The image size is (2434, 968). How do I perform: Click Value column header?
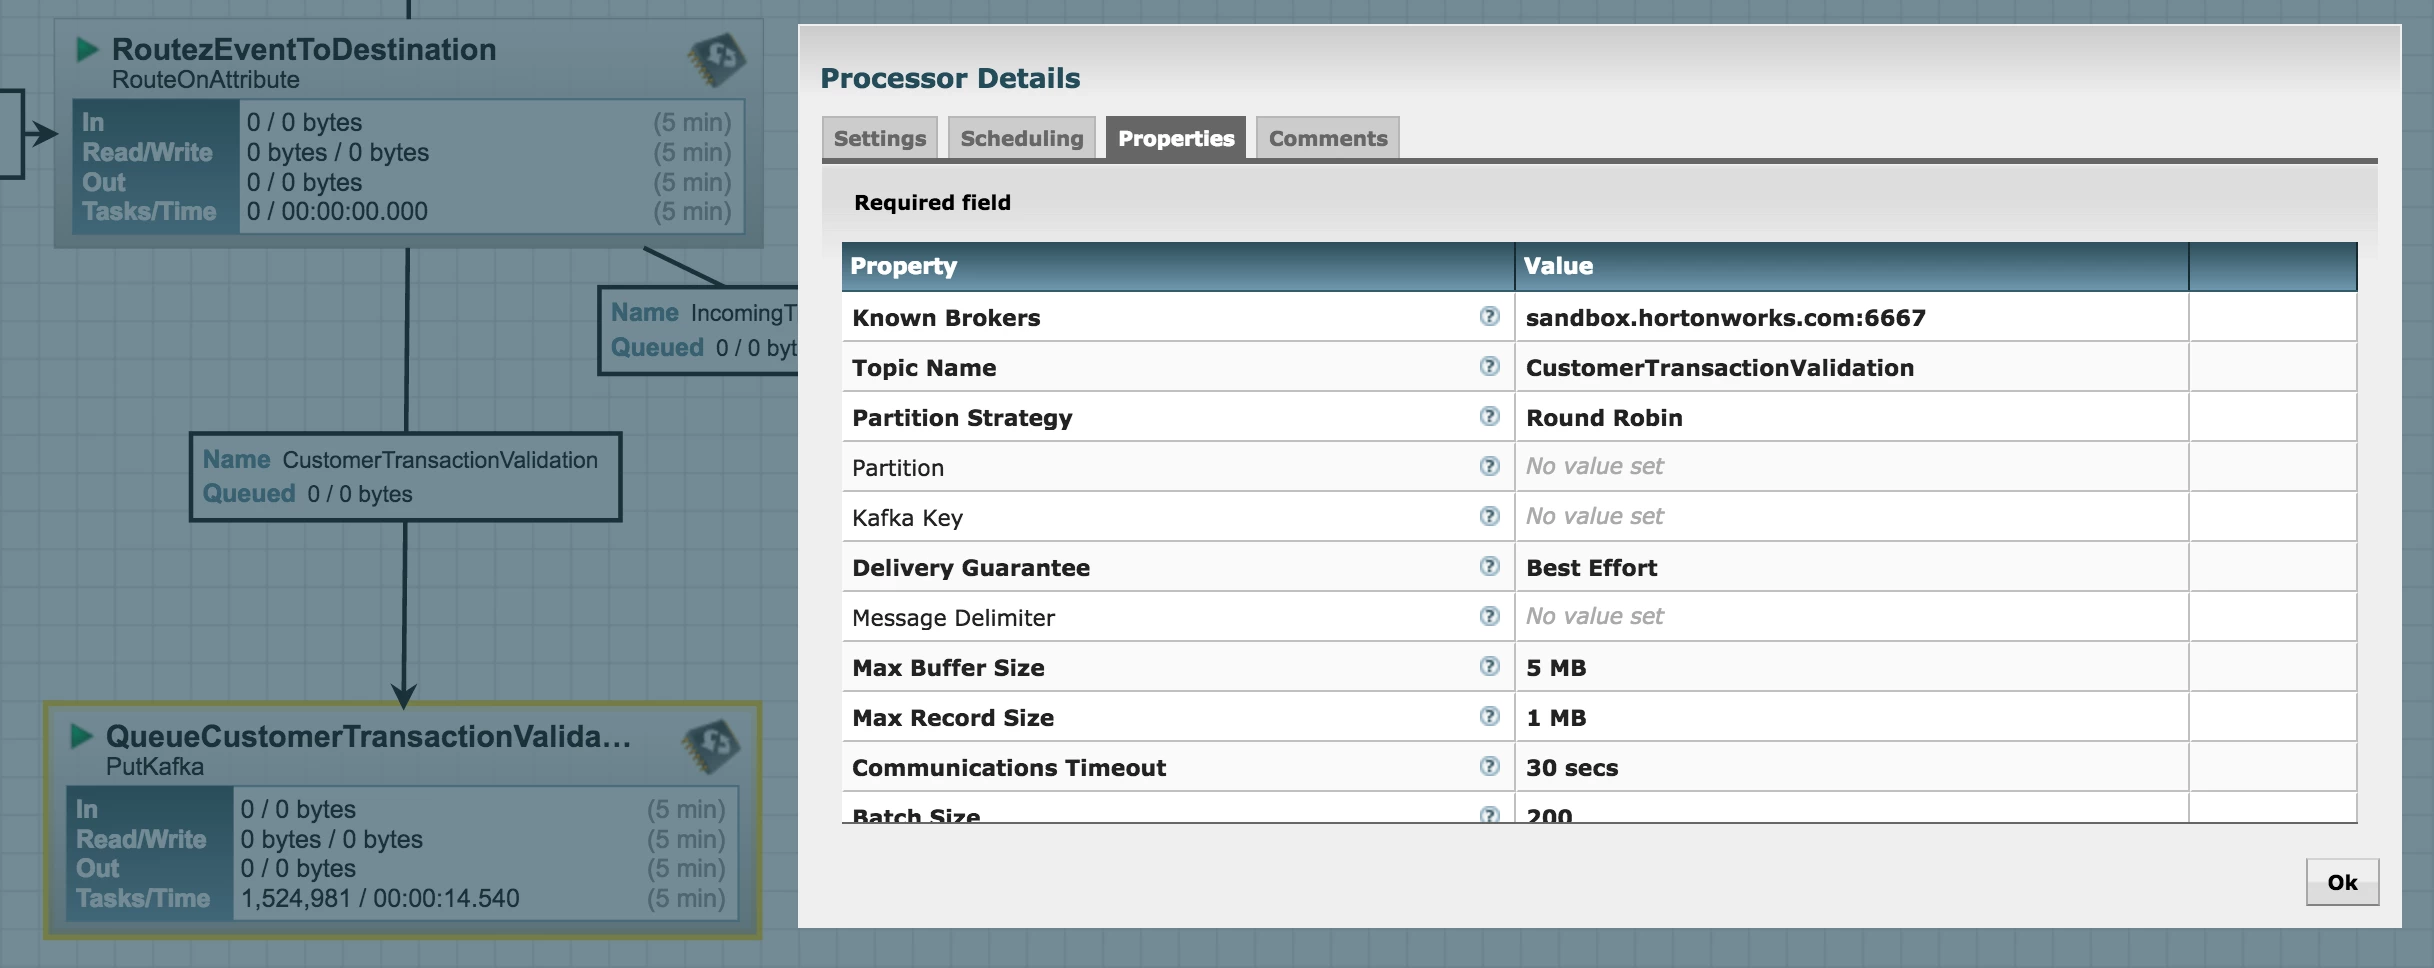(x=1852, y=266)
